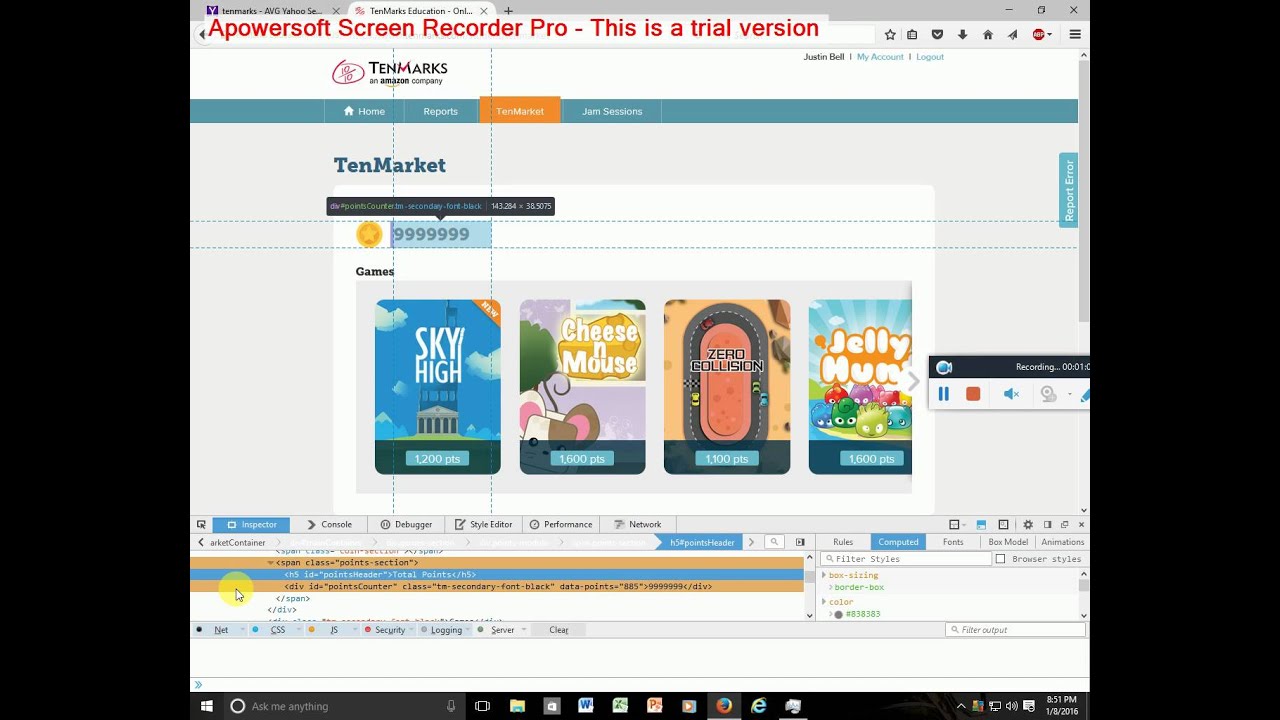Launch Excel from the taskbar
Screen dimensions: 1280x720
tap(620, 706)
